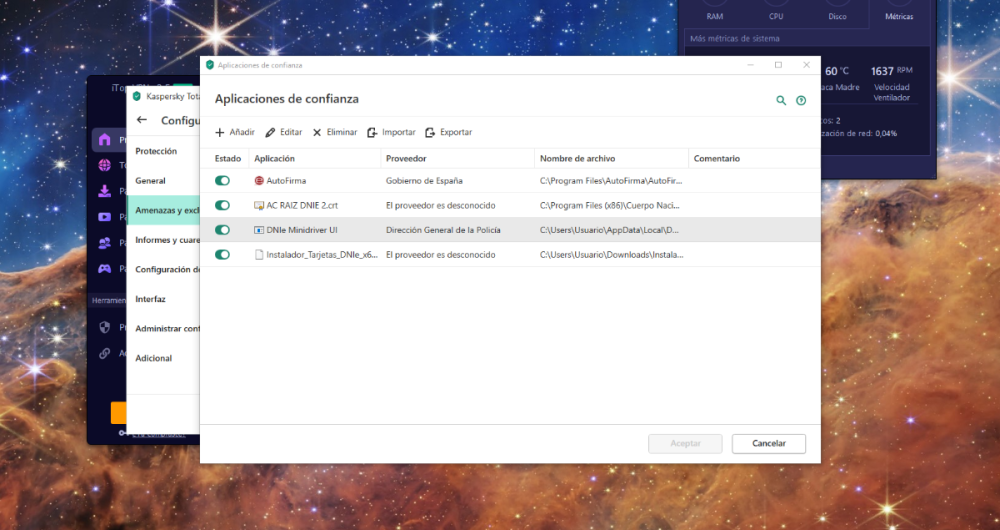The image size is (1000, 530).
Task: Minimize the Aplicaciones de confianza window
Action: pos(751,65)
